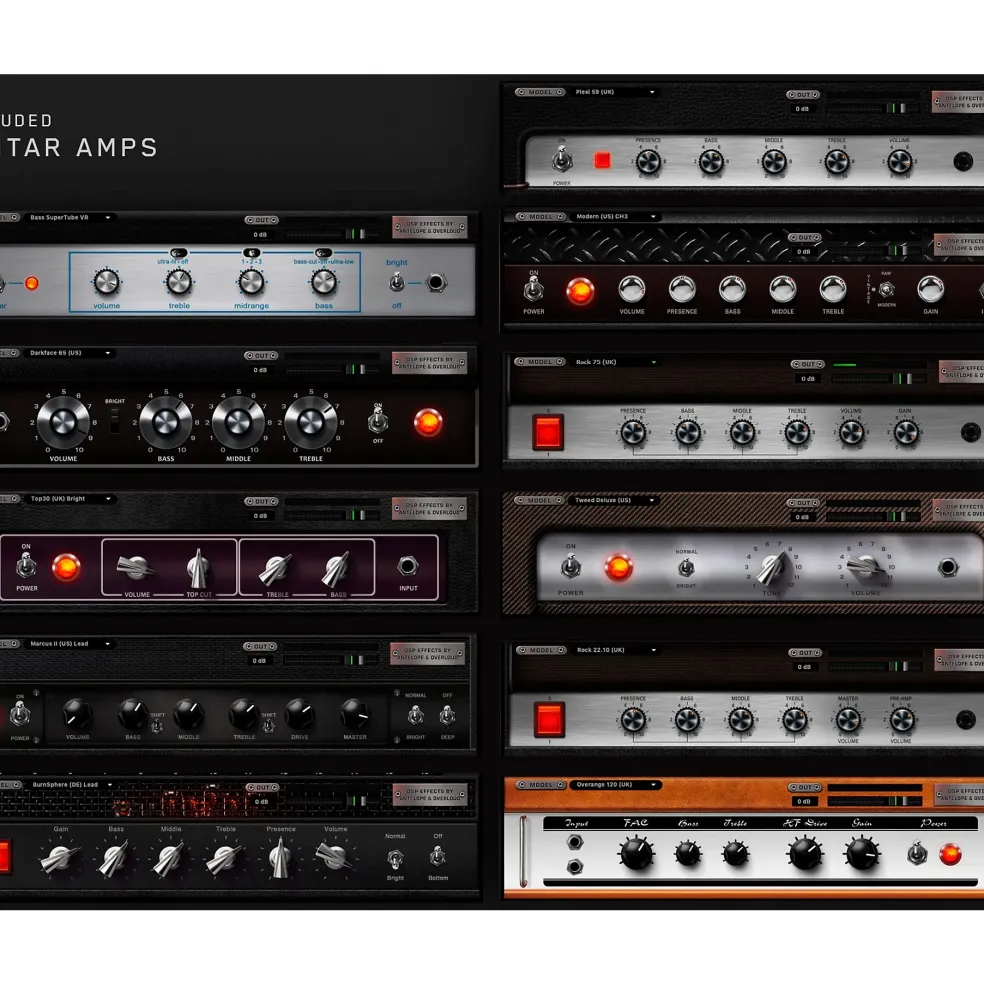Flip the Darkface 65 ON/OFF switch
The image size is (984, 985).
pos(378,420)
